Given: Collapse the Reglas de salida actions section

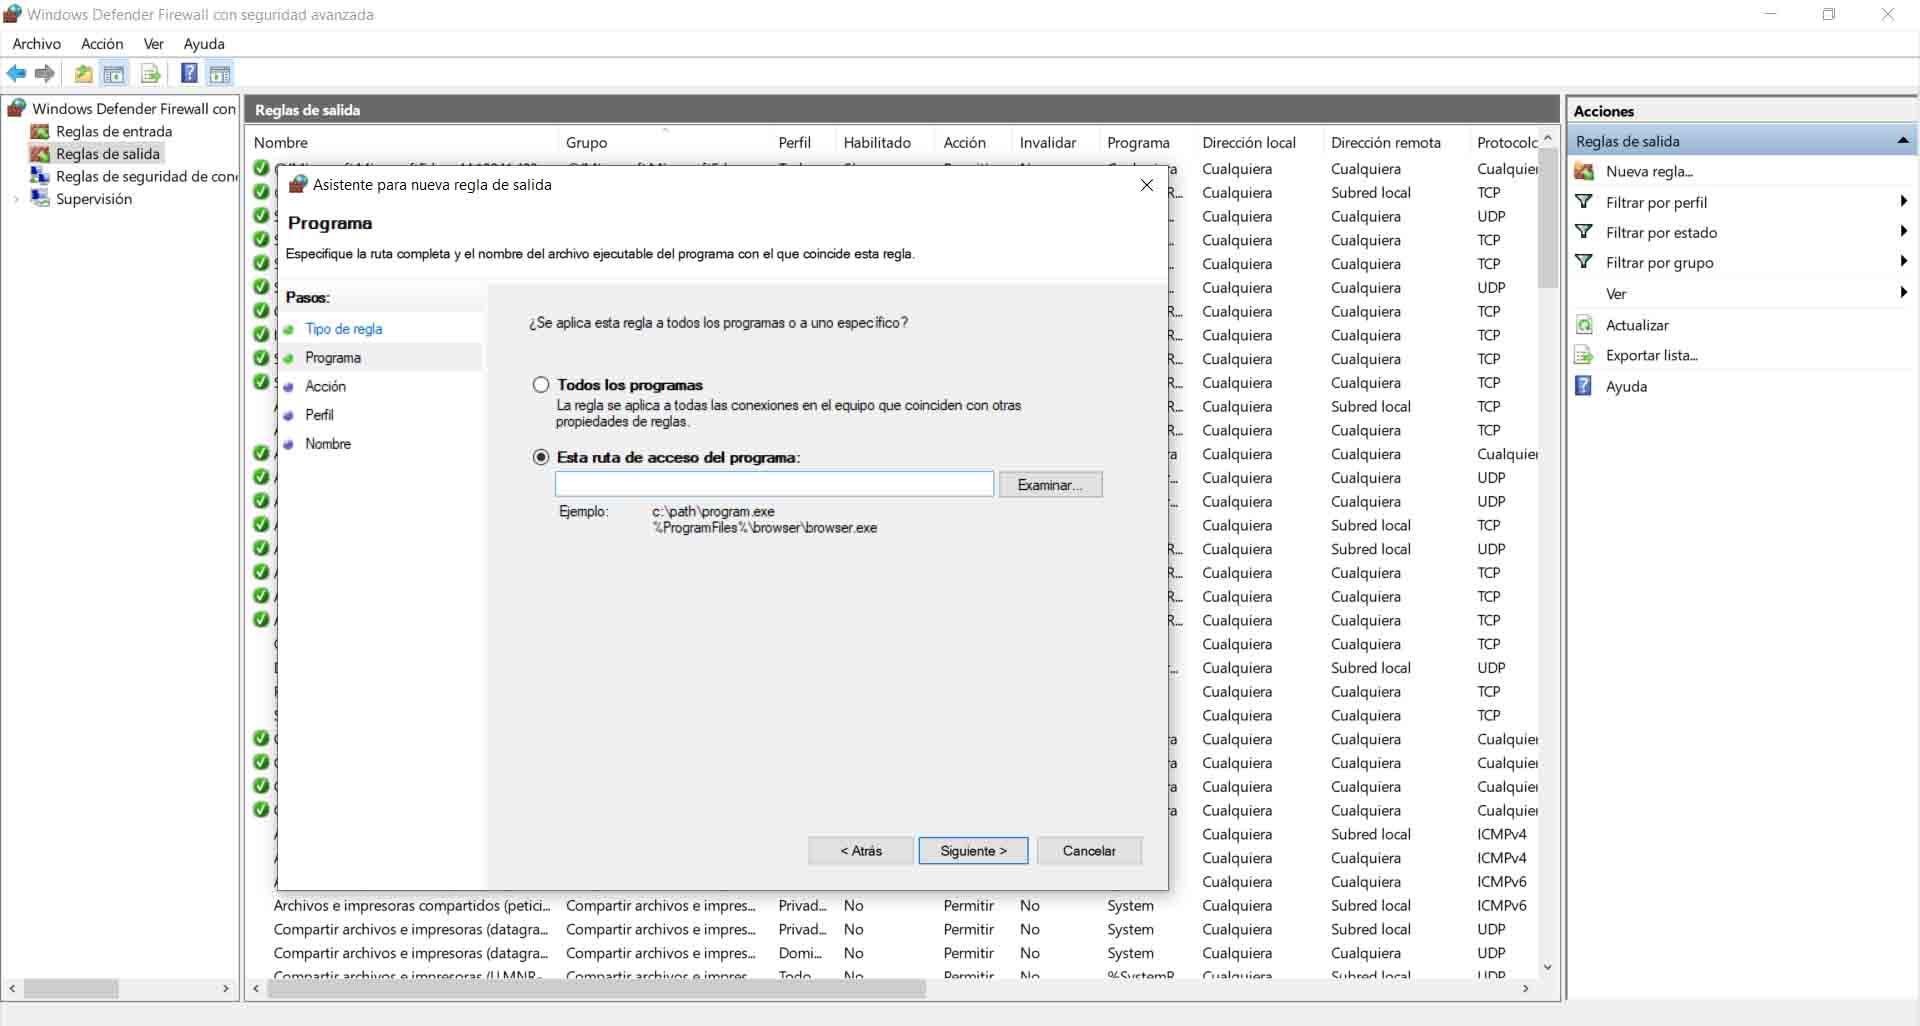Looking at the screenshot, I should [x=1903, y=141].
